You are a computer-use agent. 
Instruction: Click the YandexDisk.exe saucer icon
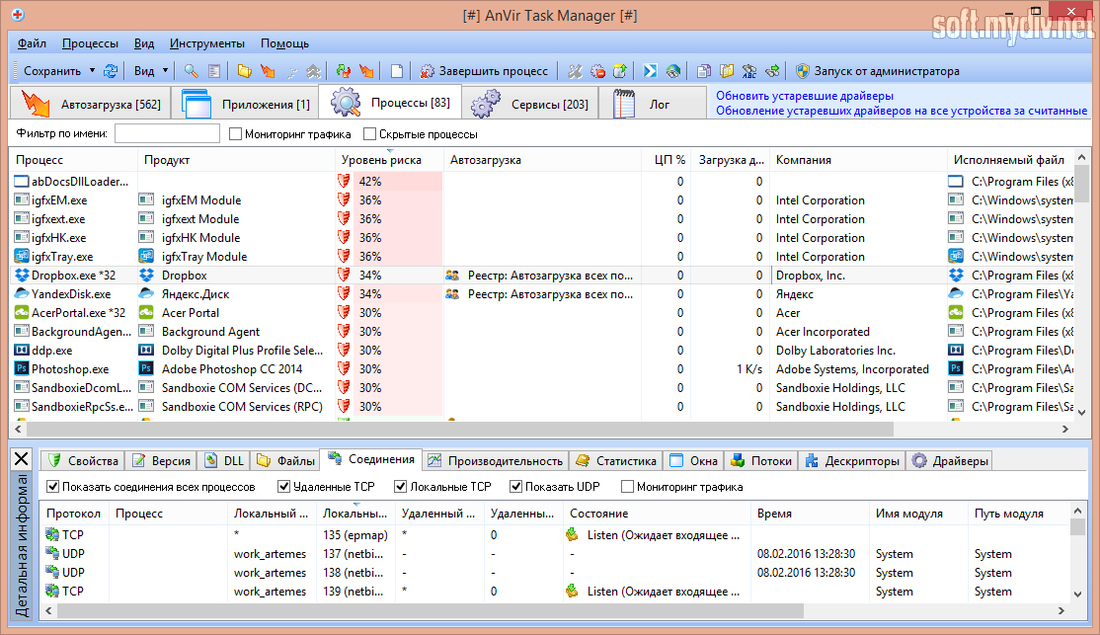click(x=22, y=294)
